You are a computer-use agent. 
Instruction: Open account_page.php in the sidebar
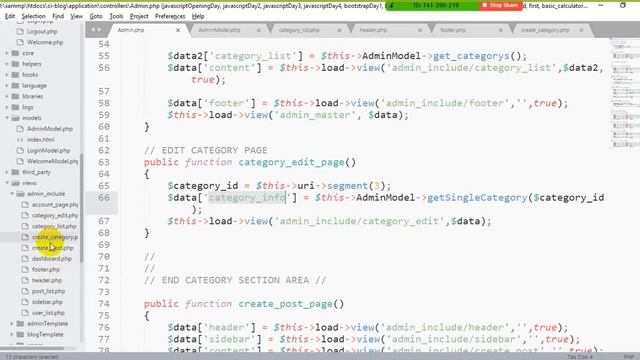click(55, 204)
